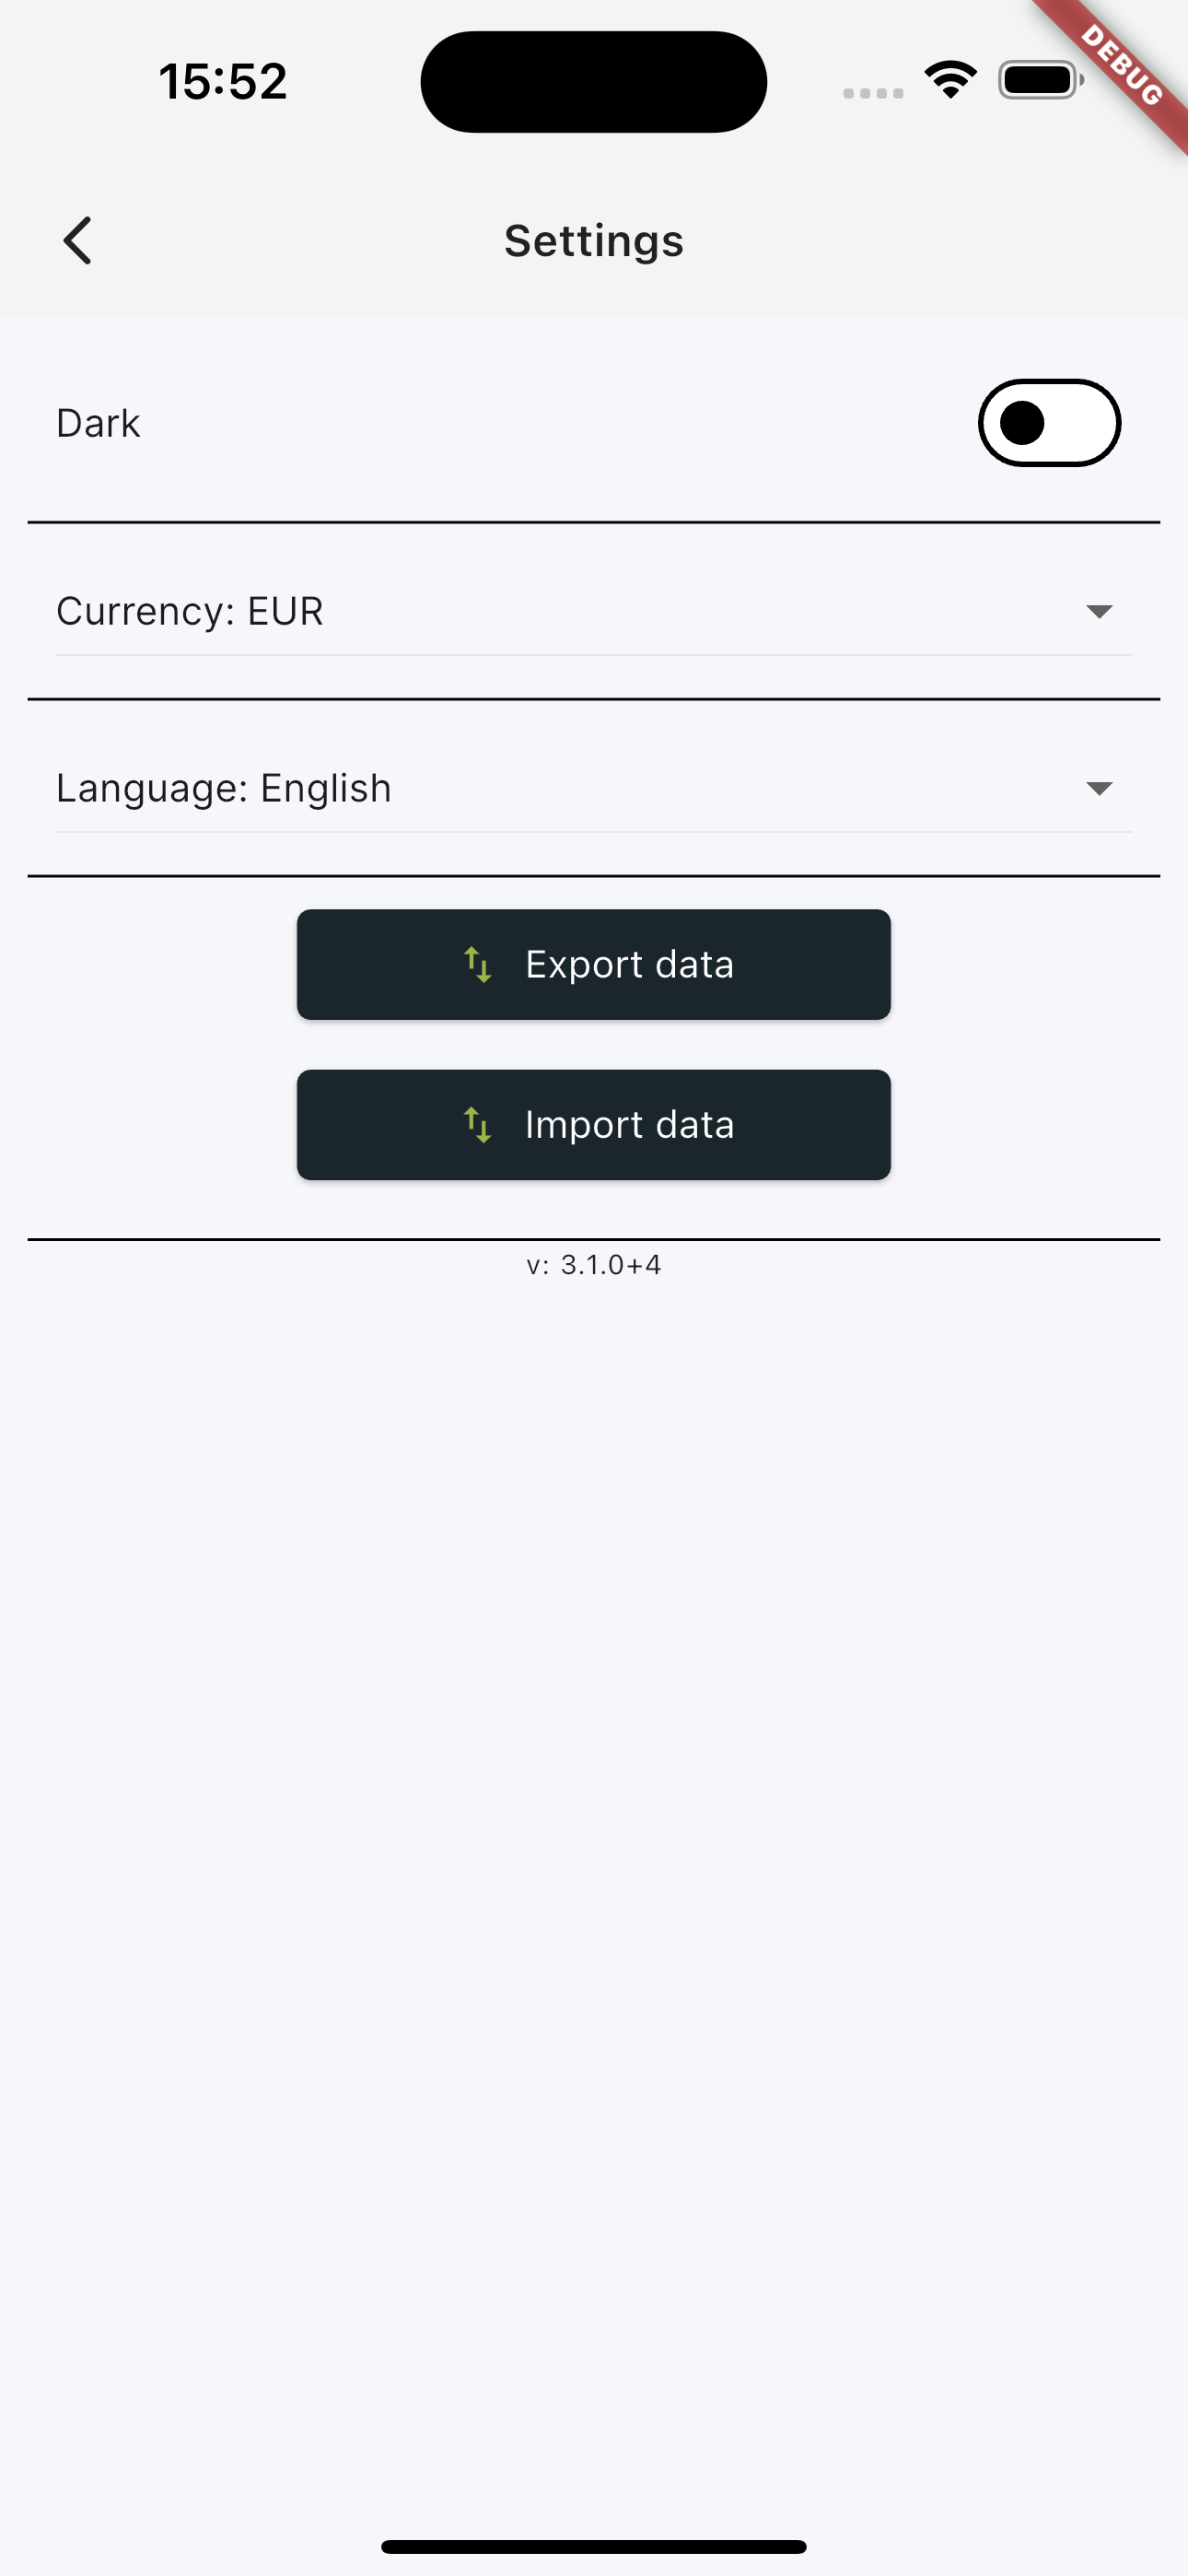
Task: Click the version text 3.1.0+4
Action: pyautogui.click(x=594, y=1265)
